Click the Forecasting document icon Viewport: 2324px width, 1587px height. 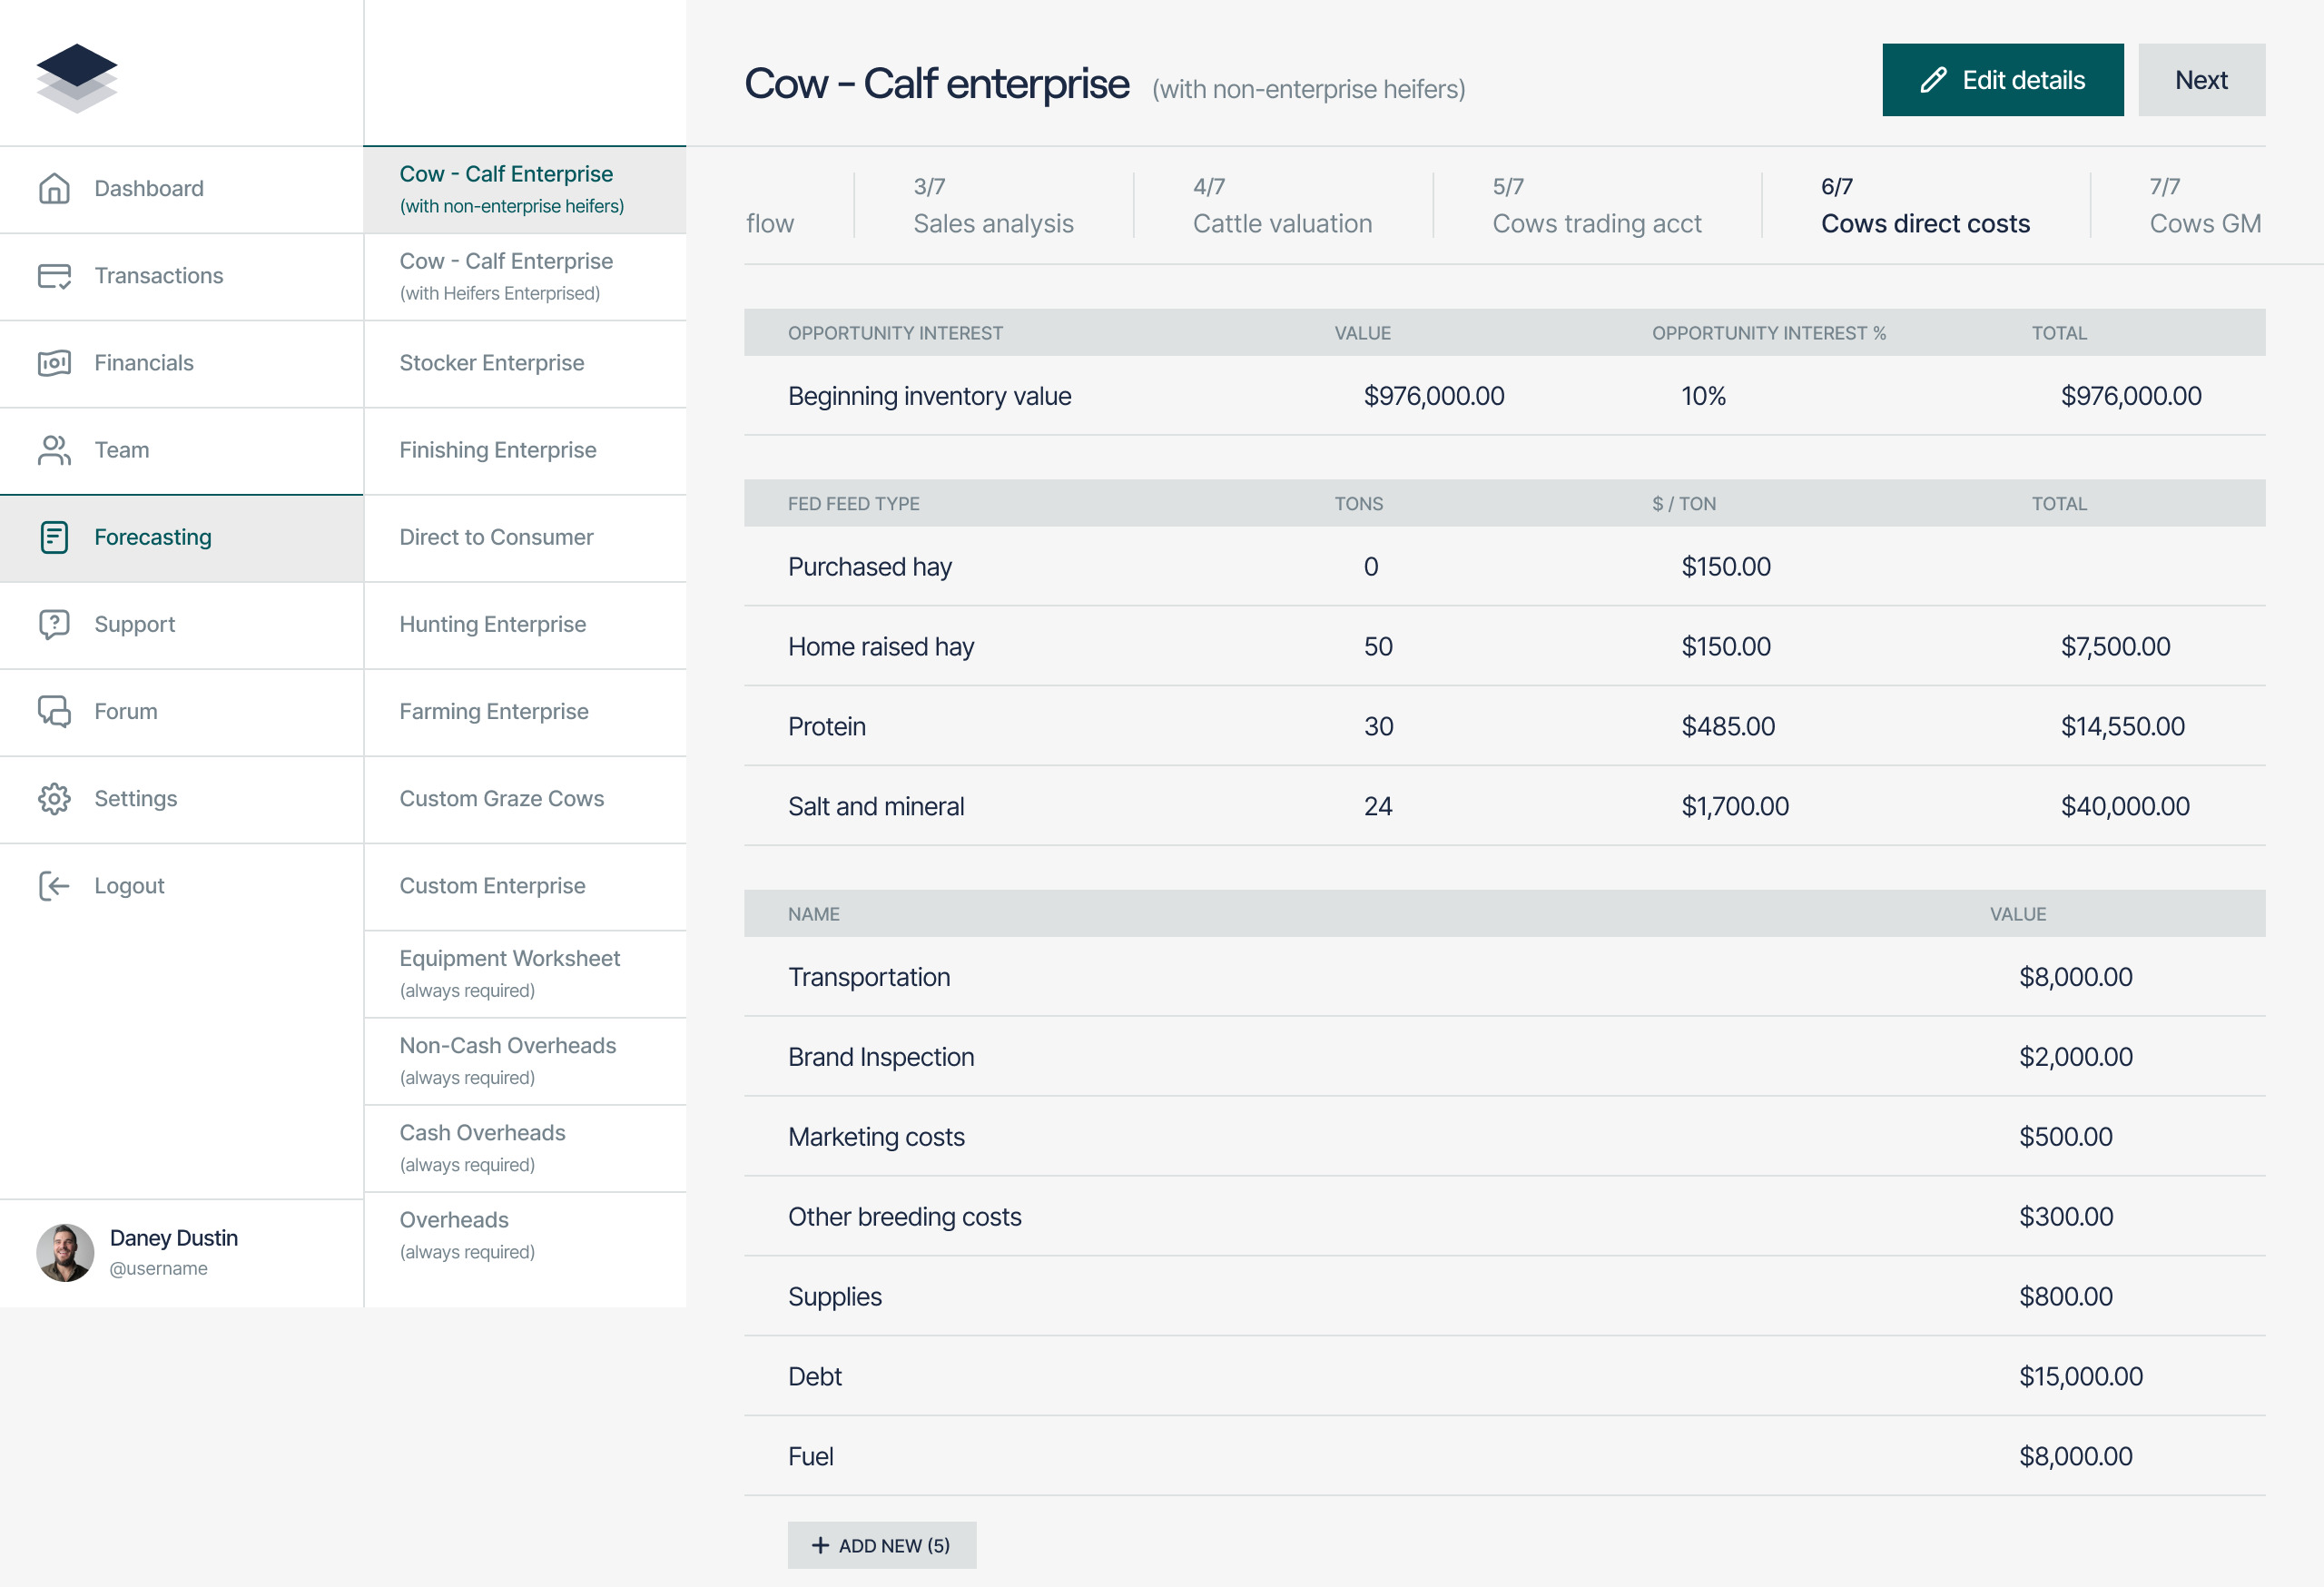pos(54,537)
